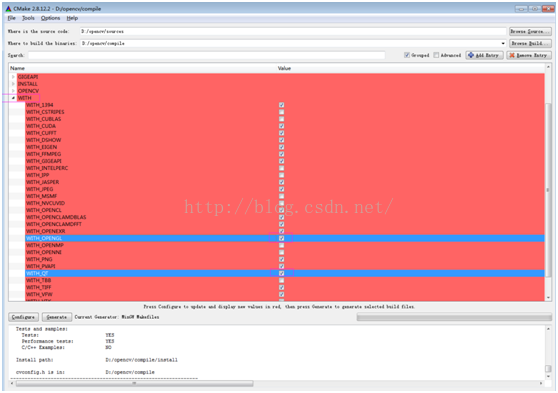
Task: Toggle the Grouped checkbox
Action: 407,55
